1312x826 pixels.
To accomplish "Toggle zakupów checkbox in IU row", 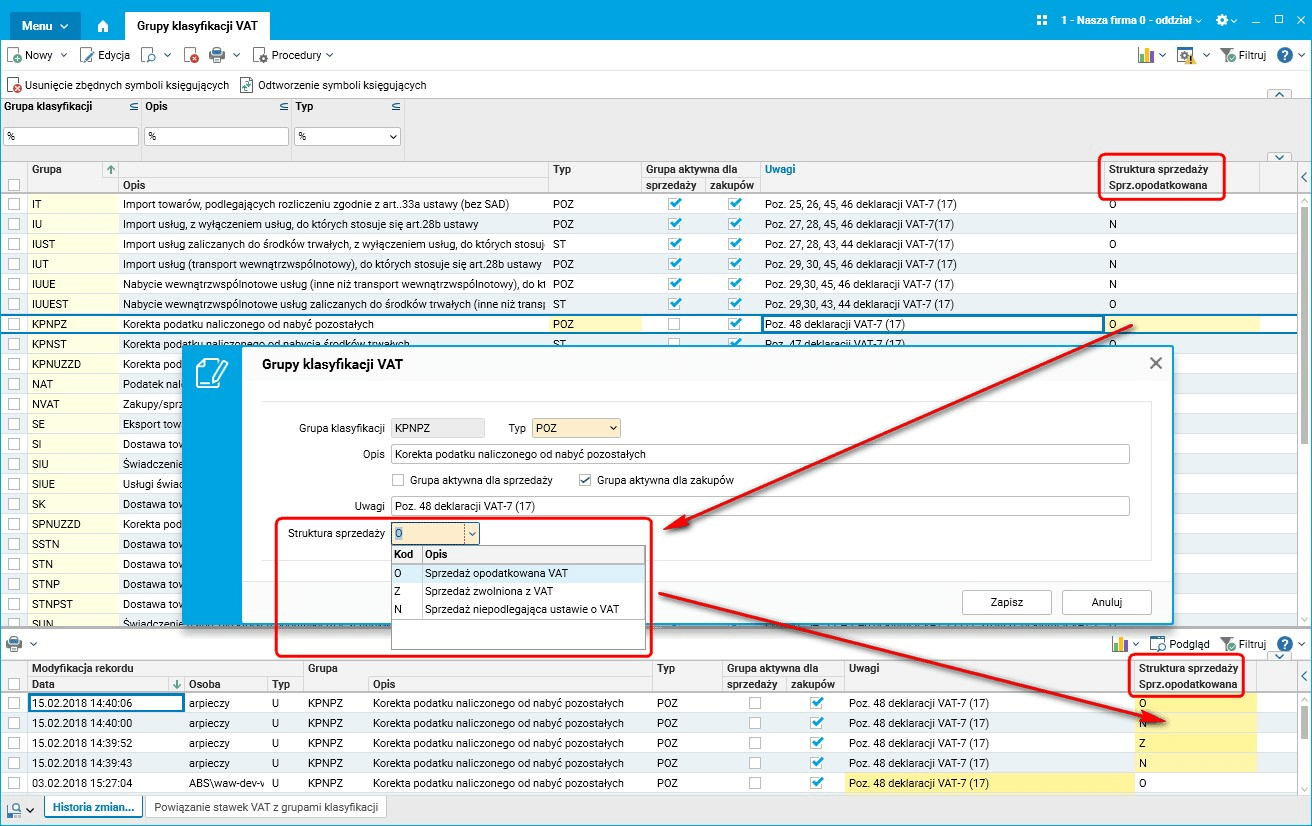I will [x=735, y=224].
